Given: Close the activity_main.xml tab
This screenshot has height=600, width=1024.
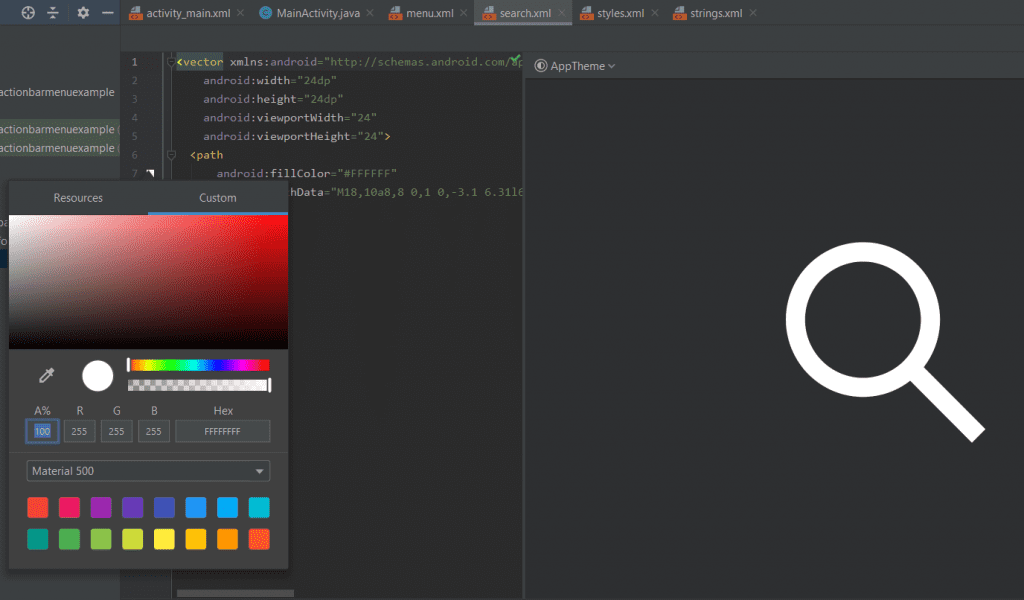Looking at the screenshot, I should point(240,14).
